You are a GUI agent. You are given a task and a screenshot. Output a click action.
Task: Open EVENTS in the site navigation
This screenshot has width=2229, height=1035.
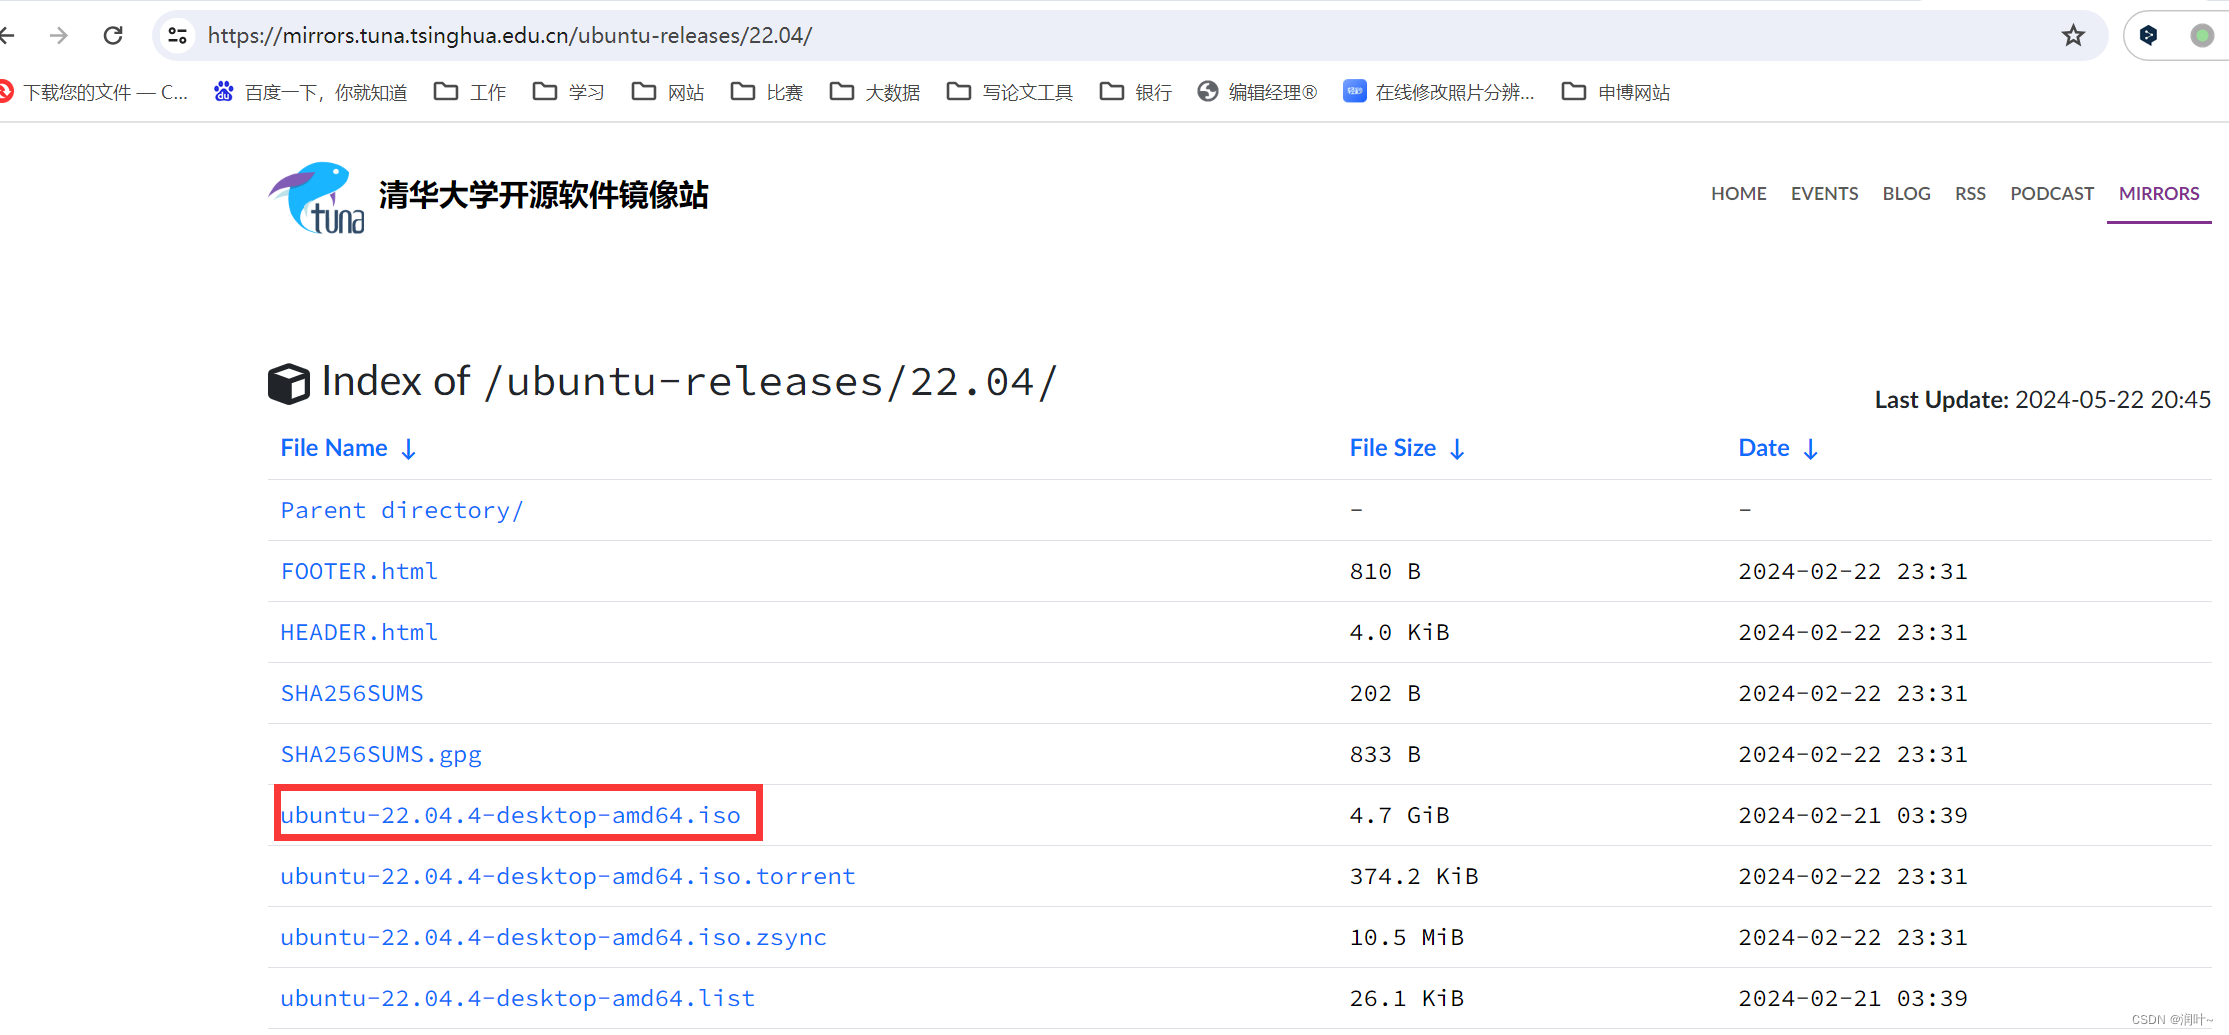(x=1824, y=194)
